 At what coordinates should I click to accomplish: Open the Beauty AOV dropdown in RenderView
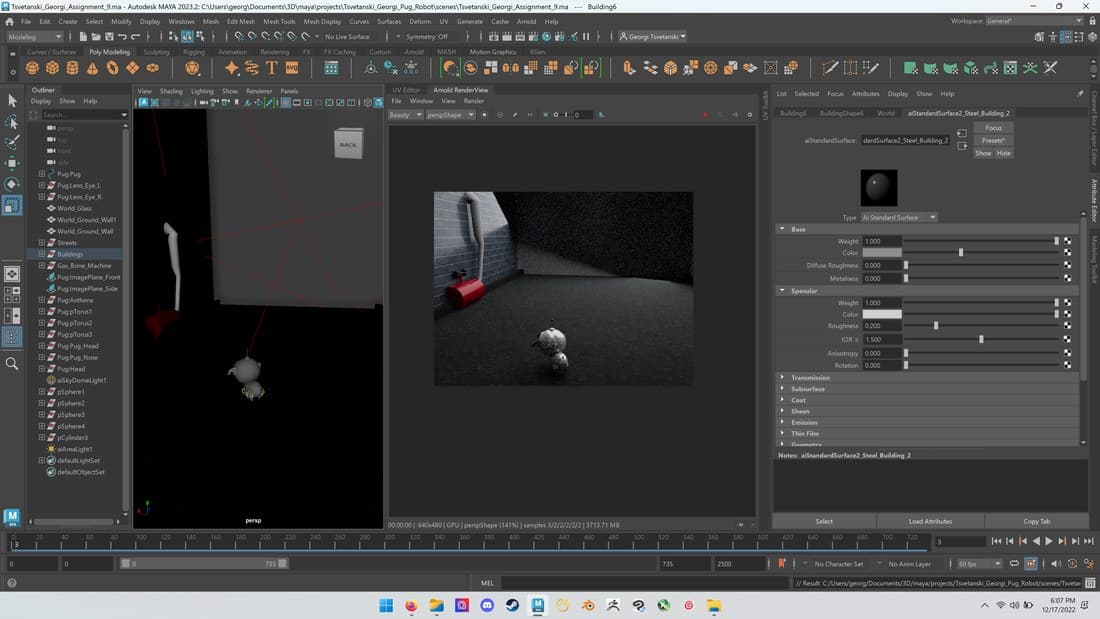point(406,114)
